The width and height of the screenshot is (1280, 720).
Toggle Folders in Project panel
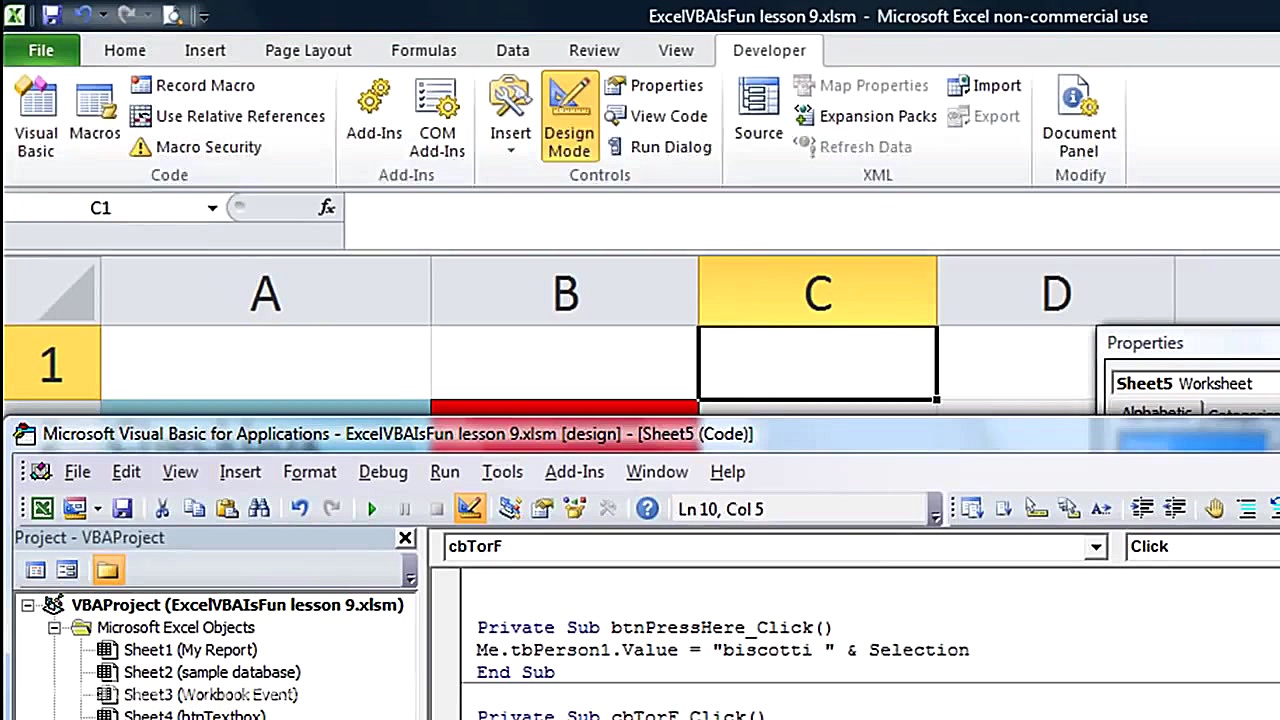107,570
